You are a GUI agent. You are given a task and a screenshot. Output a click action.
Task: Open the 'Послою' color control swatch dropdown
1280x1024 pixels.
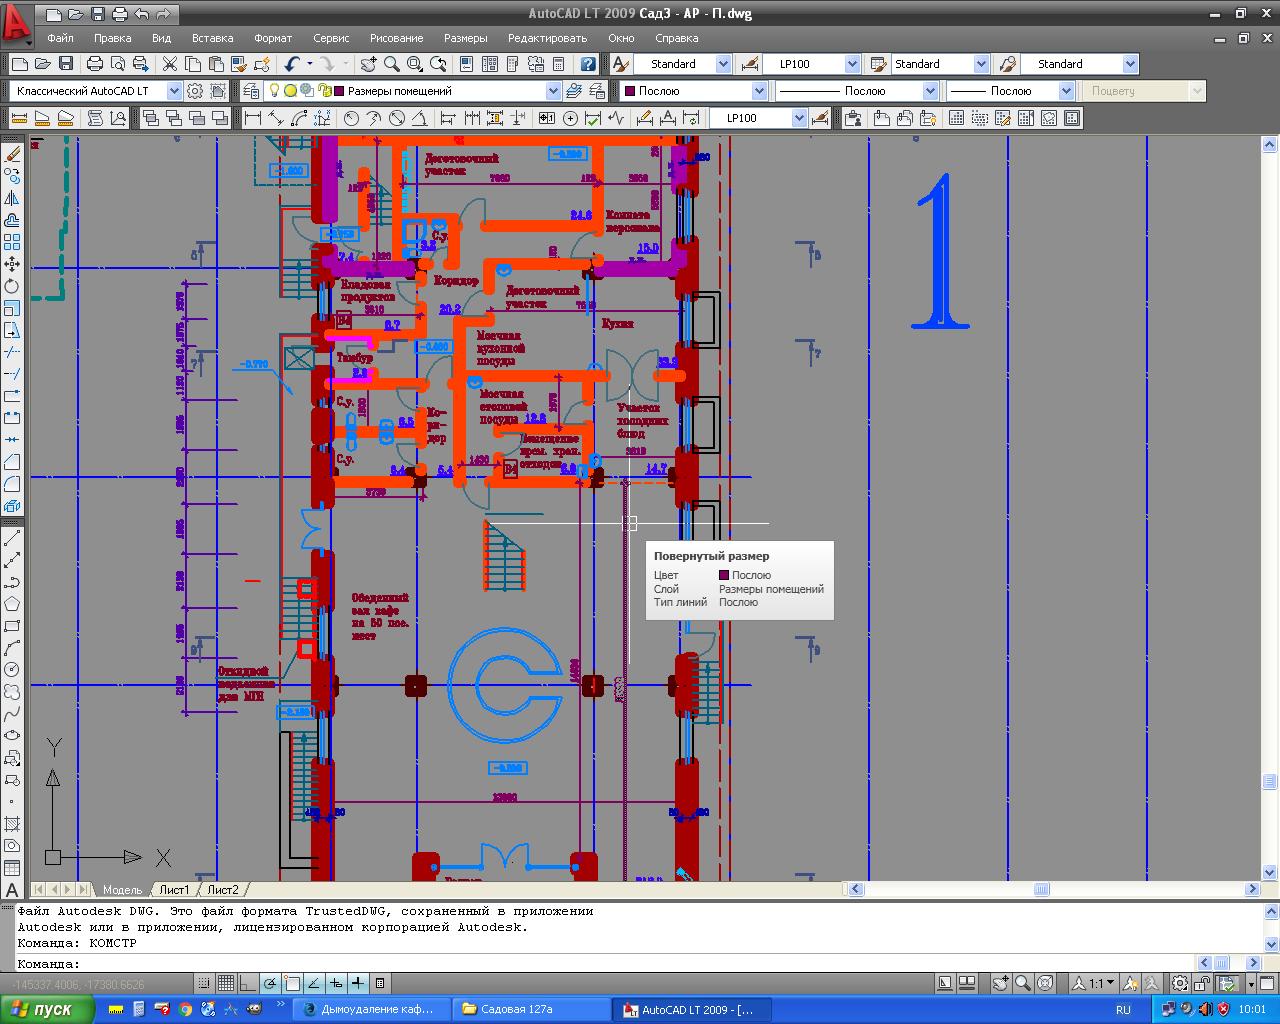[758, 91]
